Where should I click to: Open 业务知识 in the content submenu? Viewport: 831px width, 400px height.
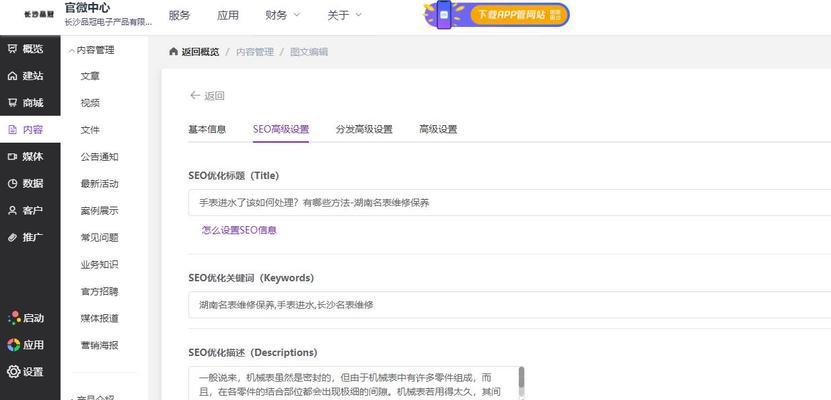pos(100,264)
